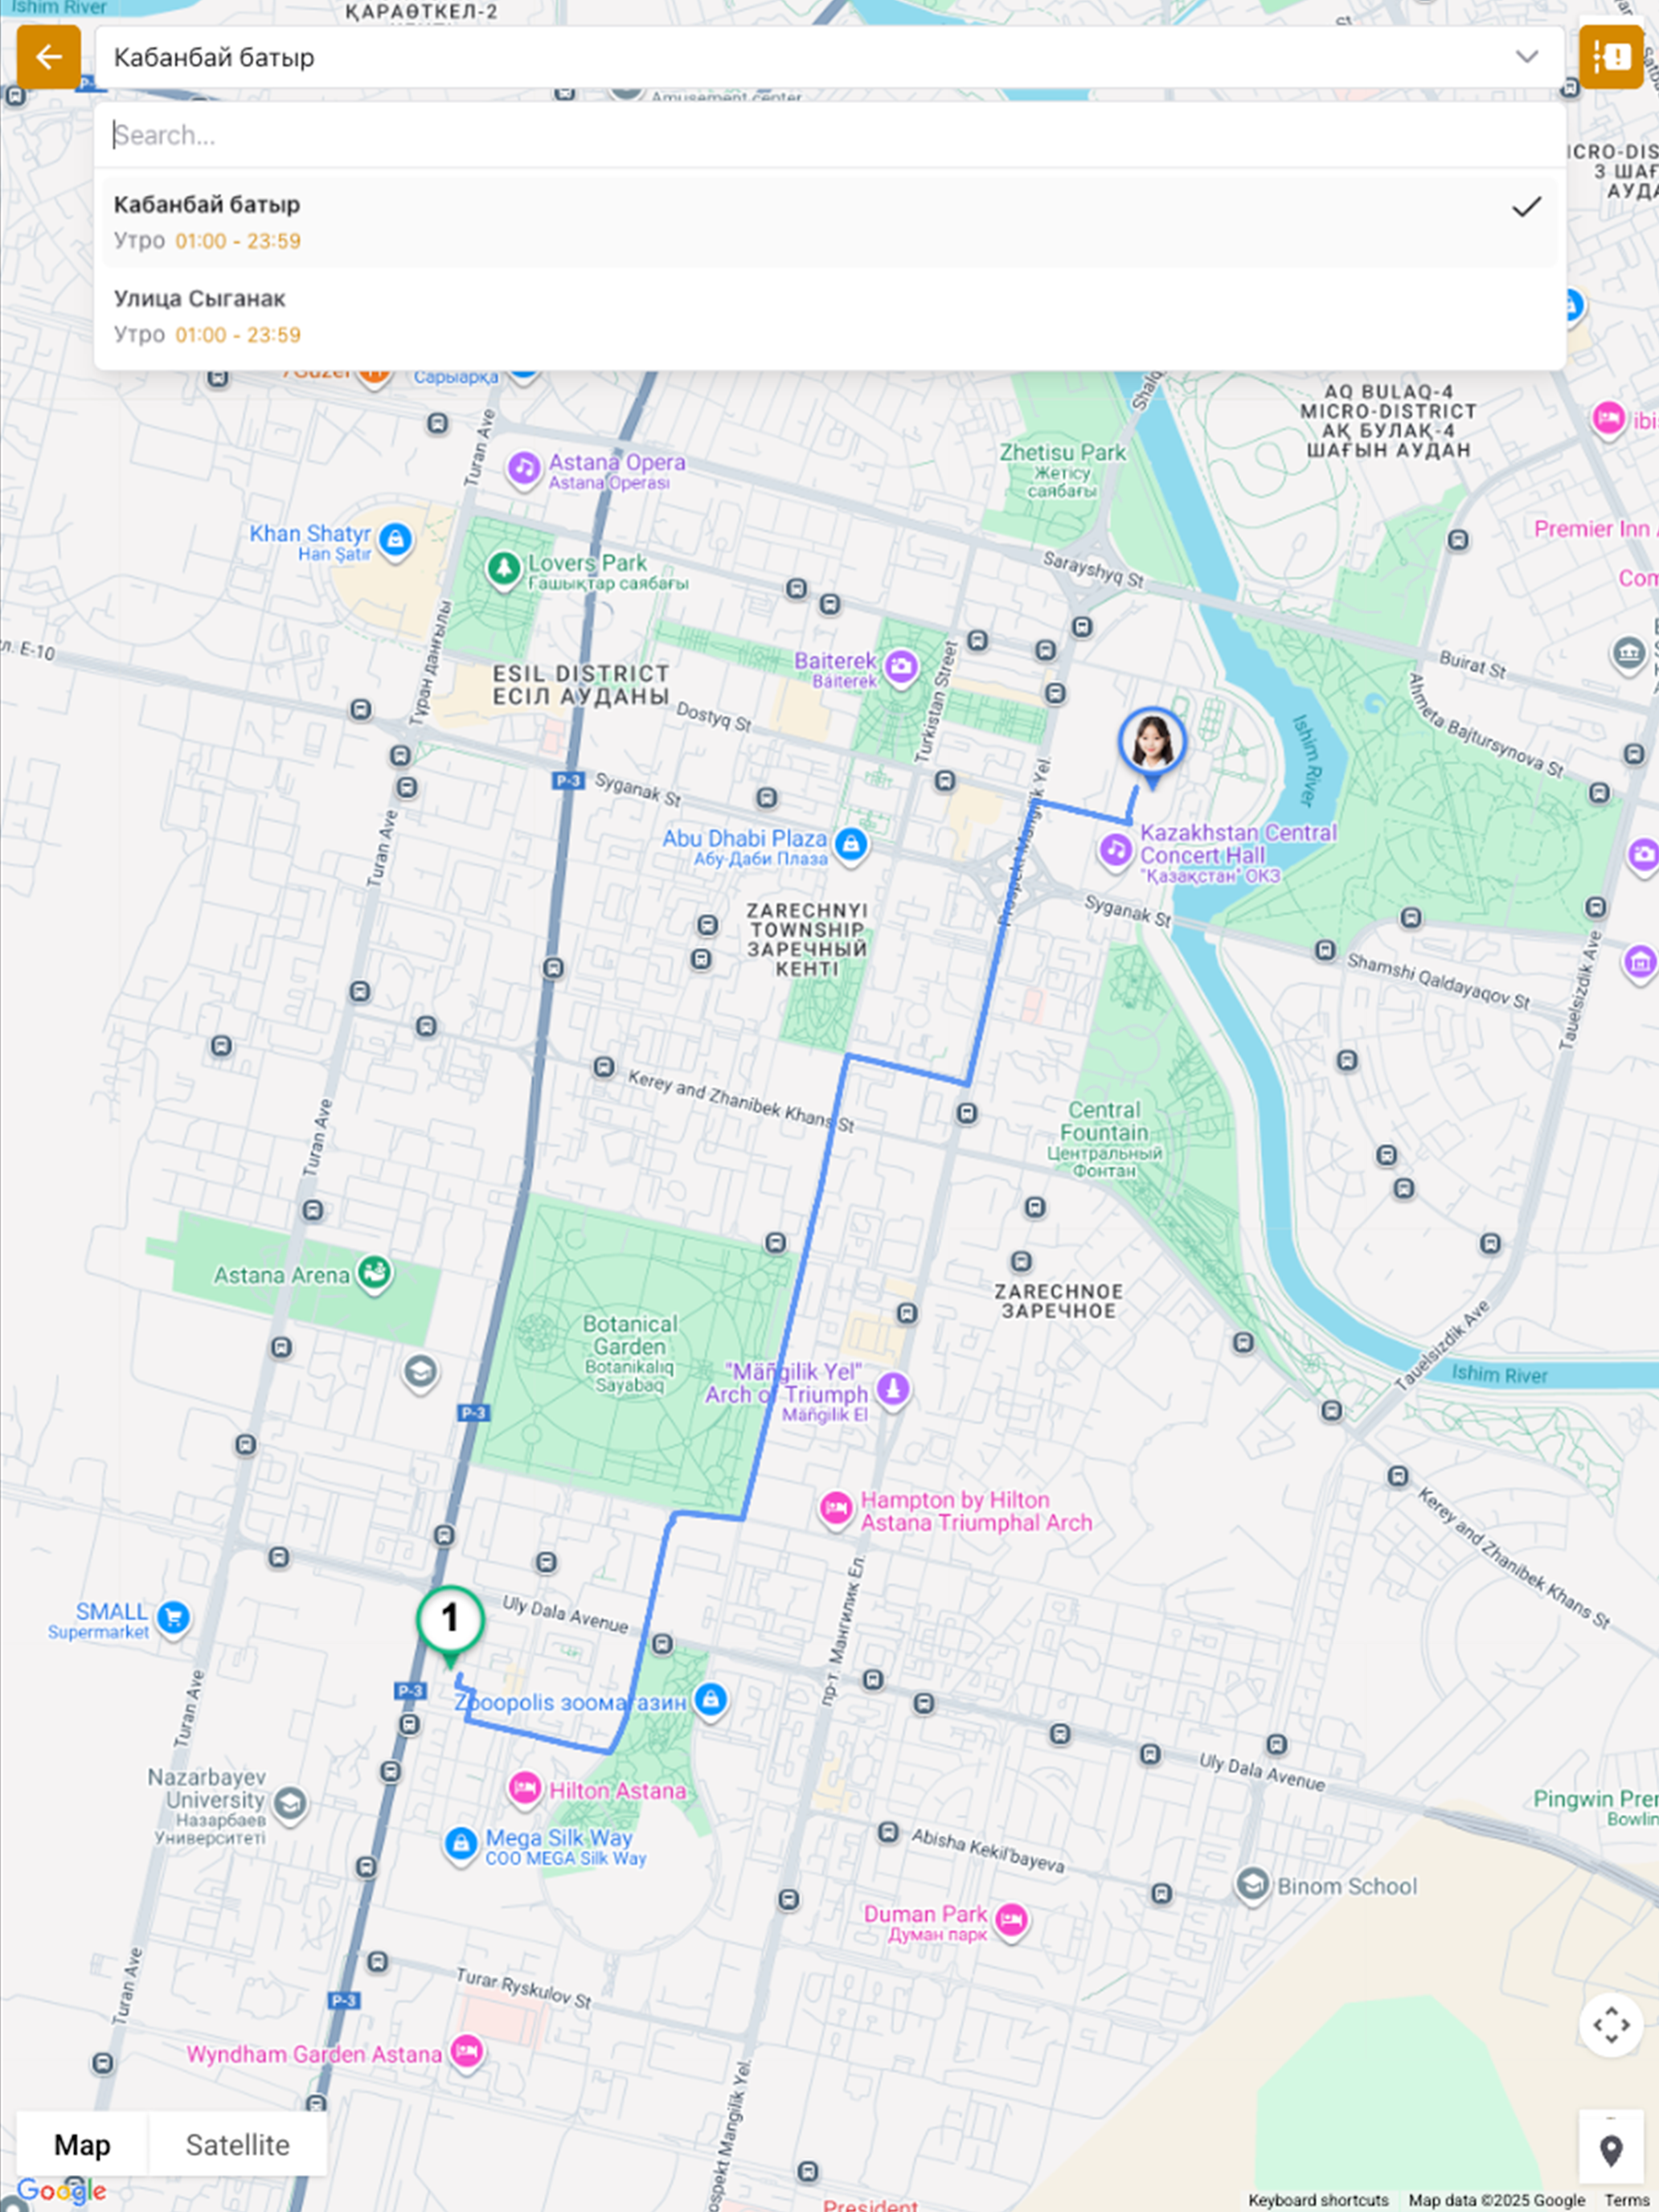Click the Mega Silk Way shopping icon

point(460,1843)
